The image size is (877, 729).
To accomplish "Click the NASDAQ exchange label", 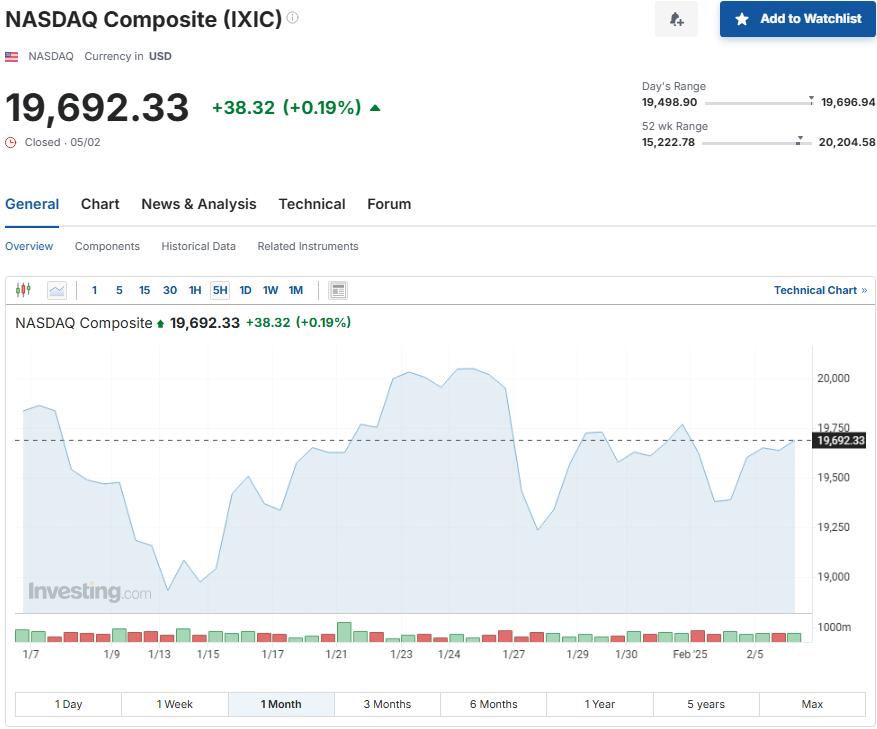I will click(51, 57).
